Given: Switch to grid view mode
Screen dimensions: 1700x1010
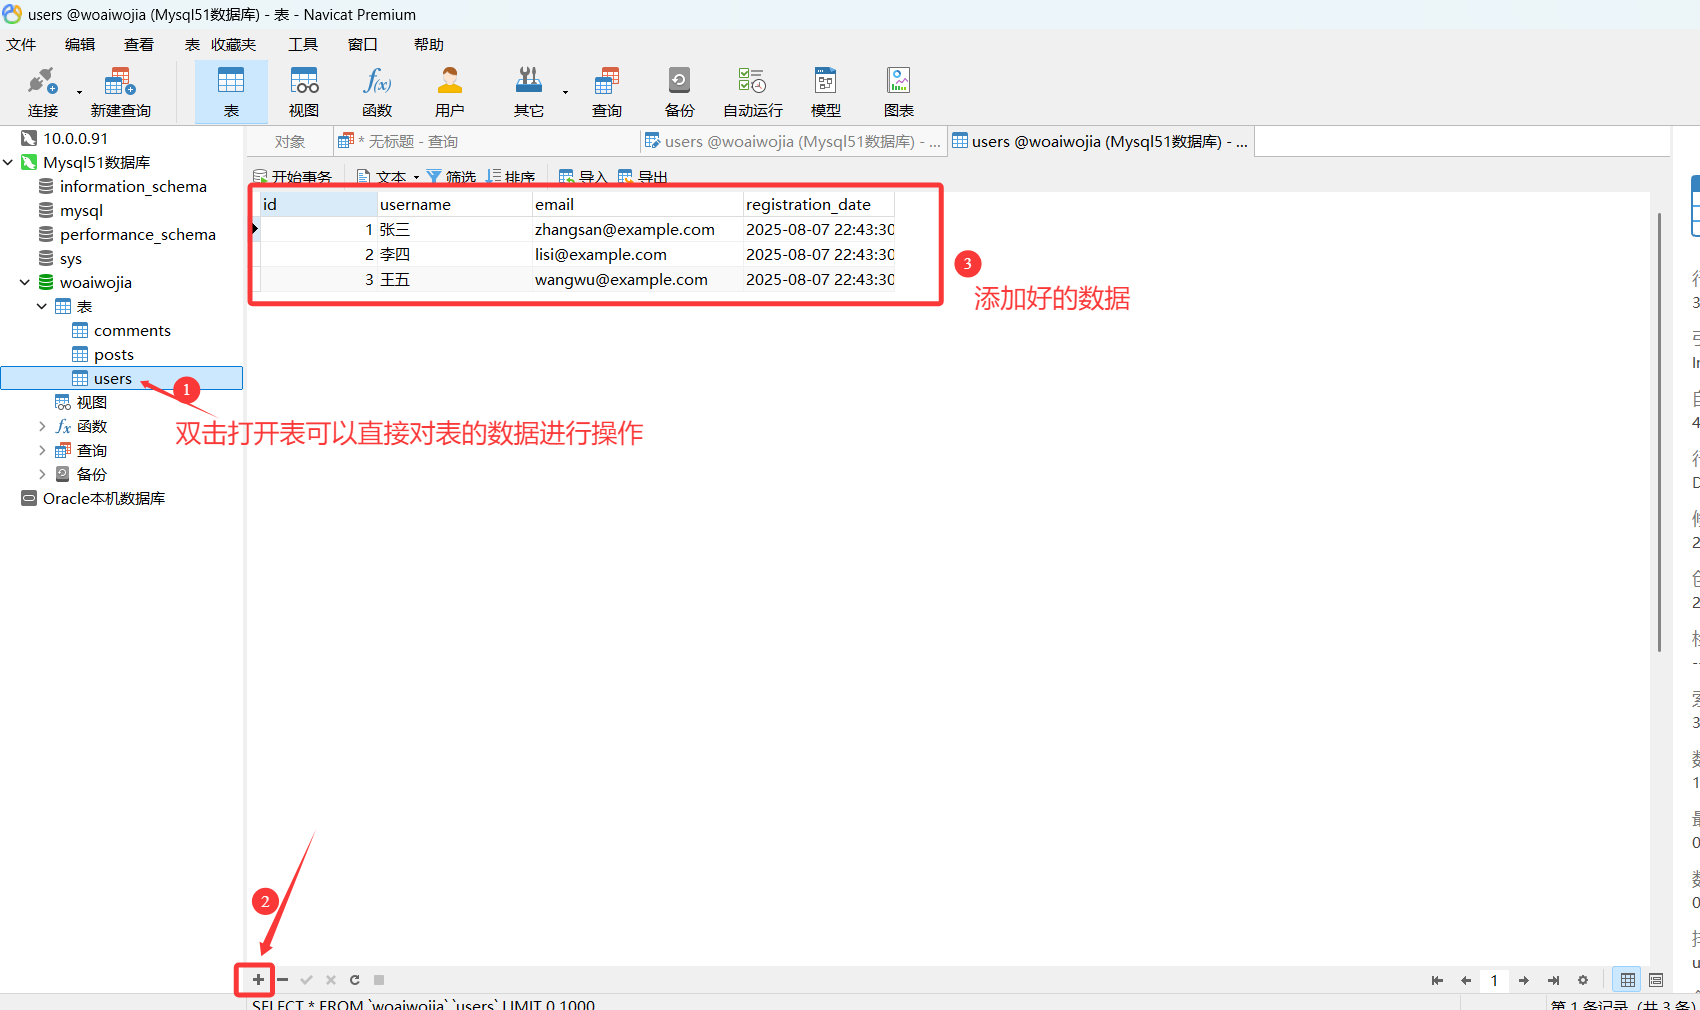Looking at the screenshot, I should 1627,980.
